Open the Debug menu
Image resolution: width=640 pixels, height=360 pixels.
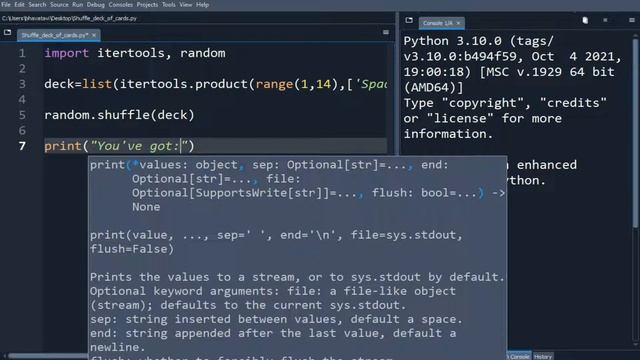[96, 5]
